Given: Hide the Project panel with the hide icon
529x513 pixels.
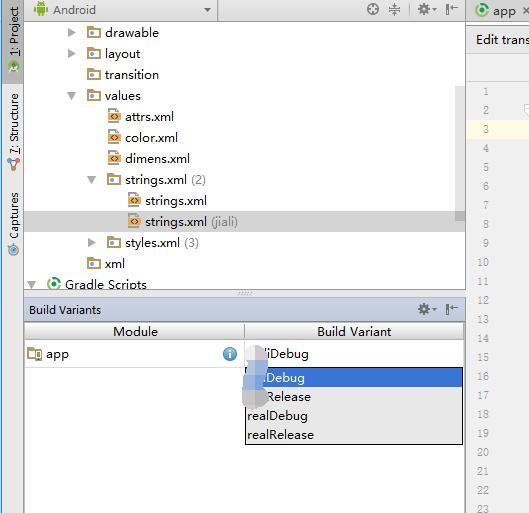Looking at the screenshot, I should 451,9.
